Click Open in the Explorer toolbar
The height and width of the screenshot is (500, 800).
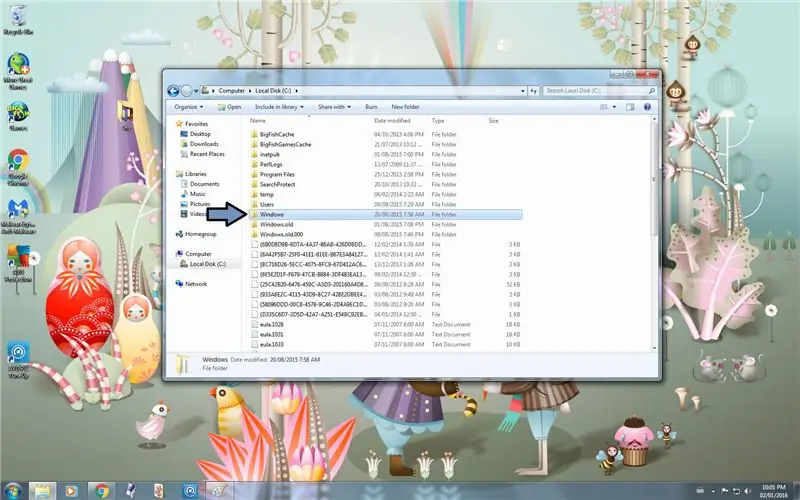pyautogui.click(x=230, y=107)
